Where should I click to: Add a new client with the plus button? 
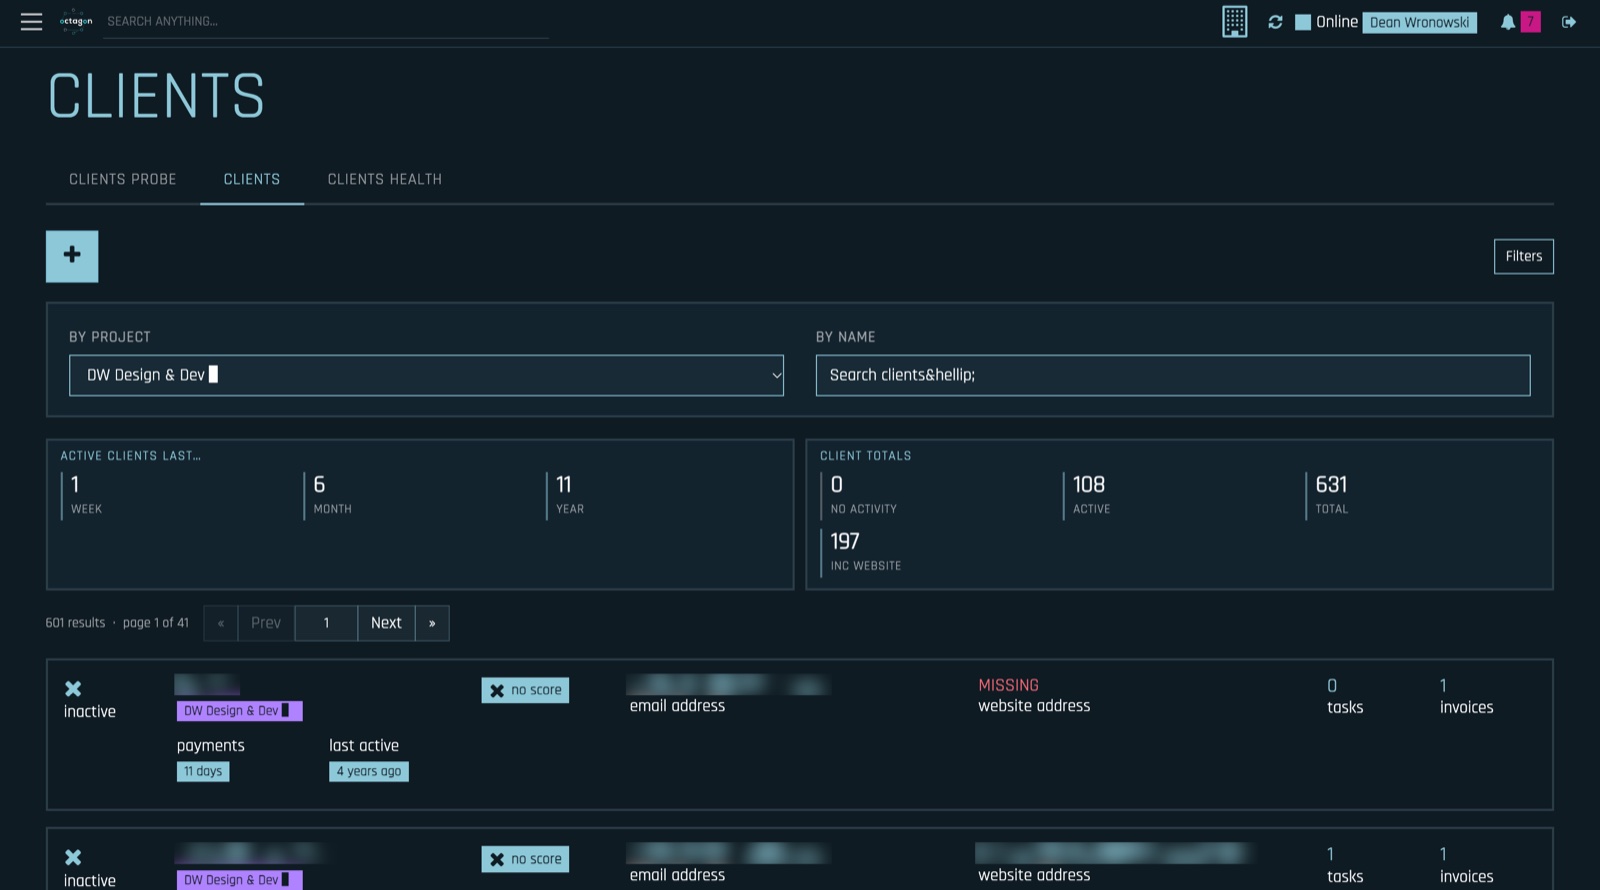pyautogui.click(x=72, y=256)
